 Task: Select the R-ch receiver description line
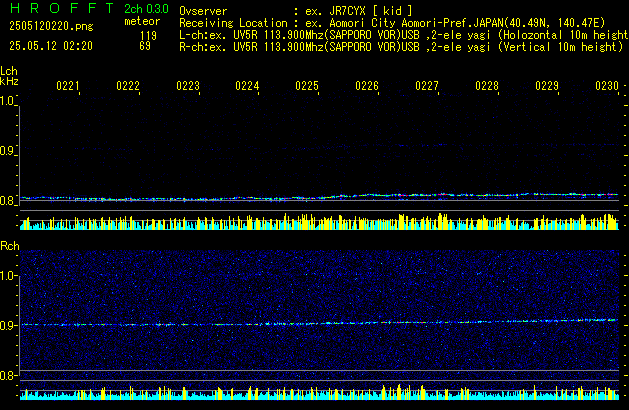401,47
